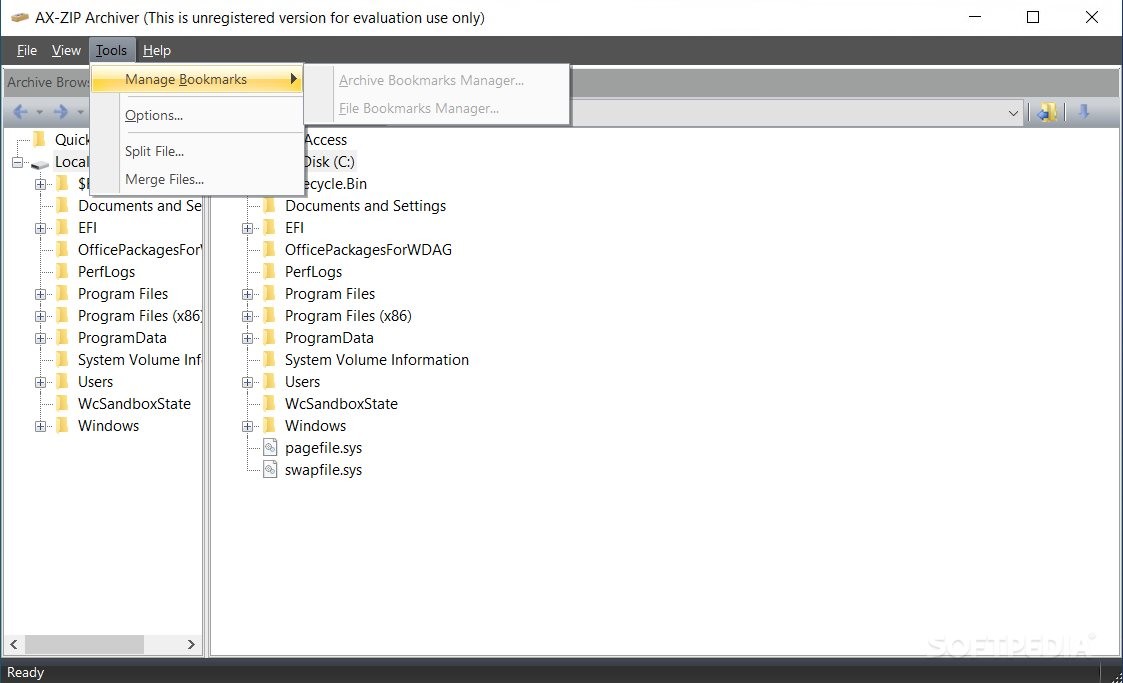Click the Windows folder icon in left tree
The image size is (1123, 683).
click(63, 425)
